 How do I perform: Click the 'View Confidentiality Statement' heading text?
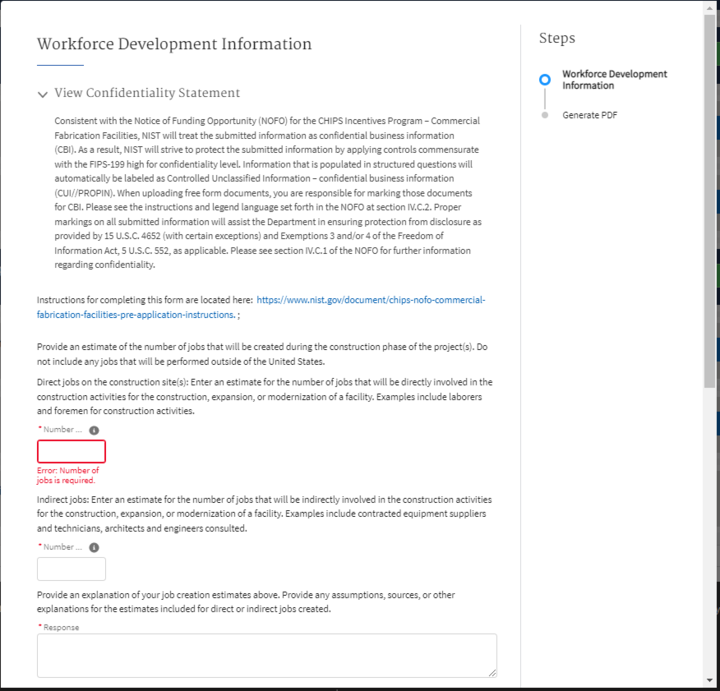pos(147,93)
